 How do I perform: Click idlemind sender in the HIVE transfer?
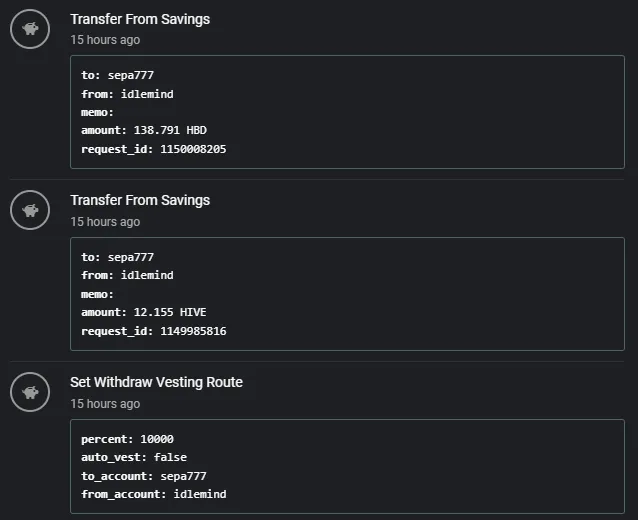tap(147, 275)
